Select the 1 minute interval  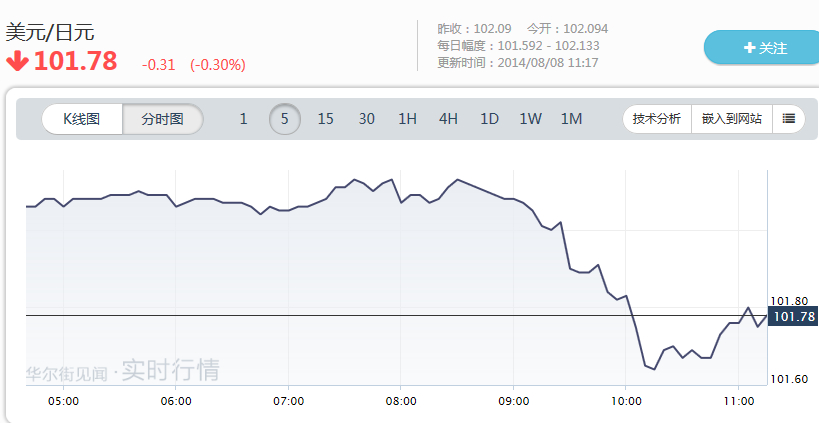click(243, 119)
